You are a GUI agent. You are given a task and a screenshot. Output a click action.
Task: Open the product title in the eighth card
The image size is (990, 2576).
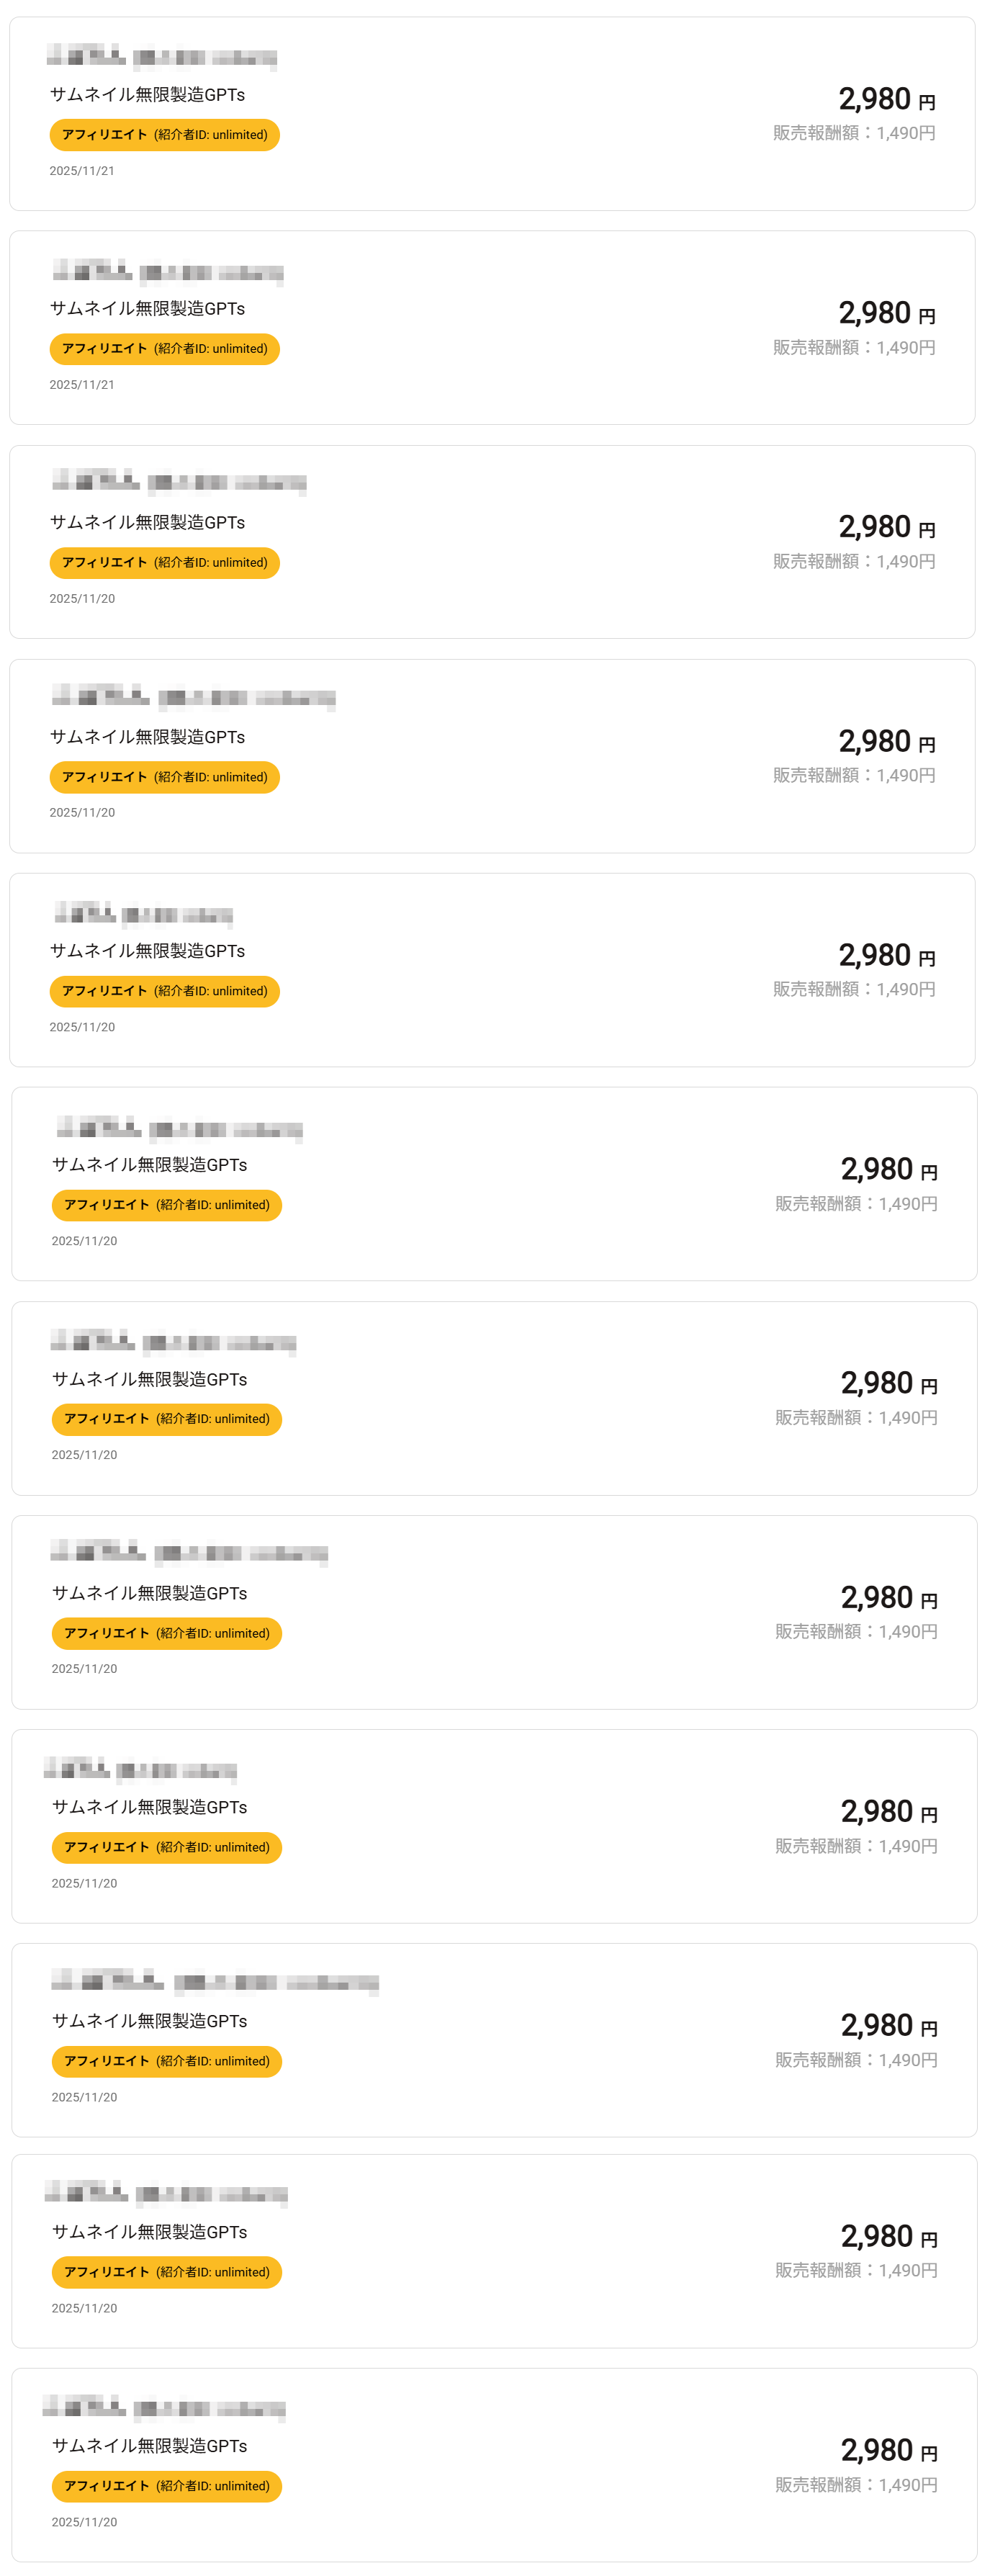click(x=149, y=1593)
